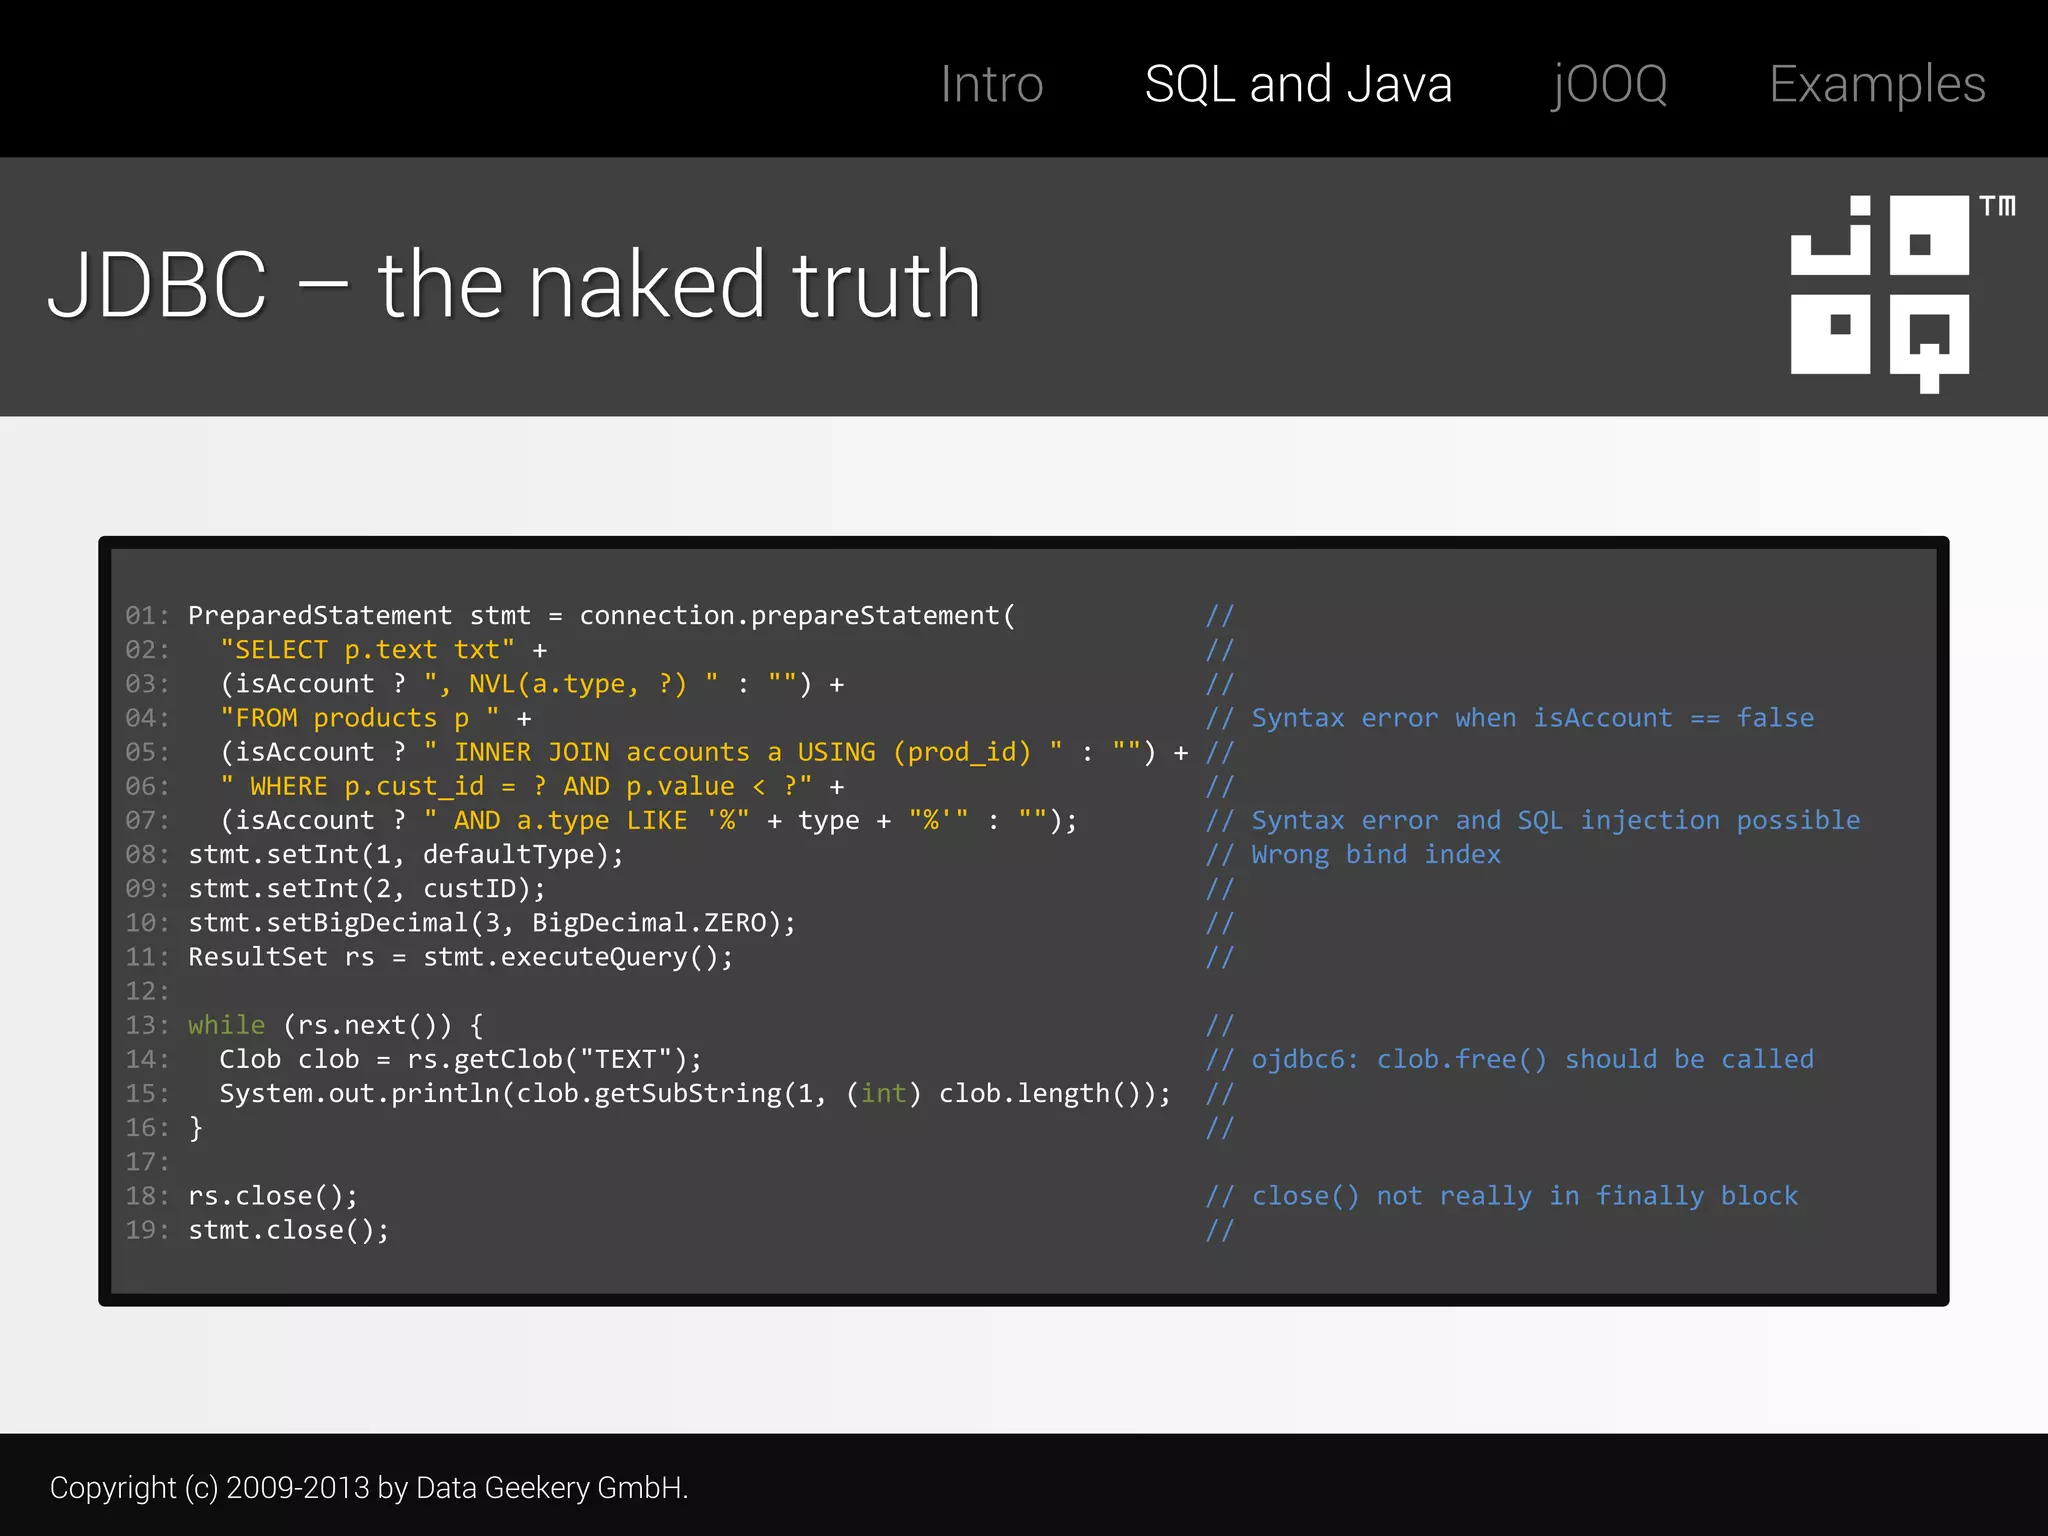
Task: Select line 03 with NVL(a.type, ?)
Action: pyautogui.click(x=532, y=684)
